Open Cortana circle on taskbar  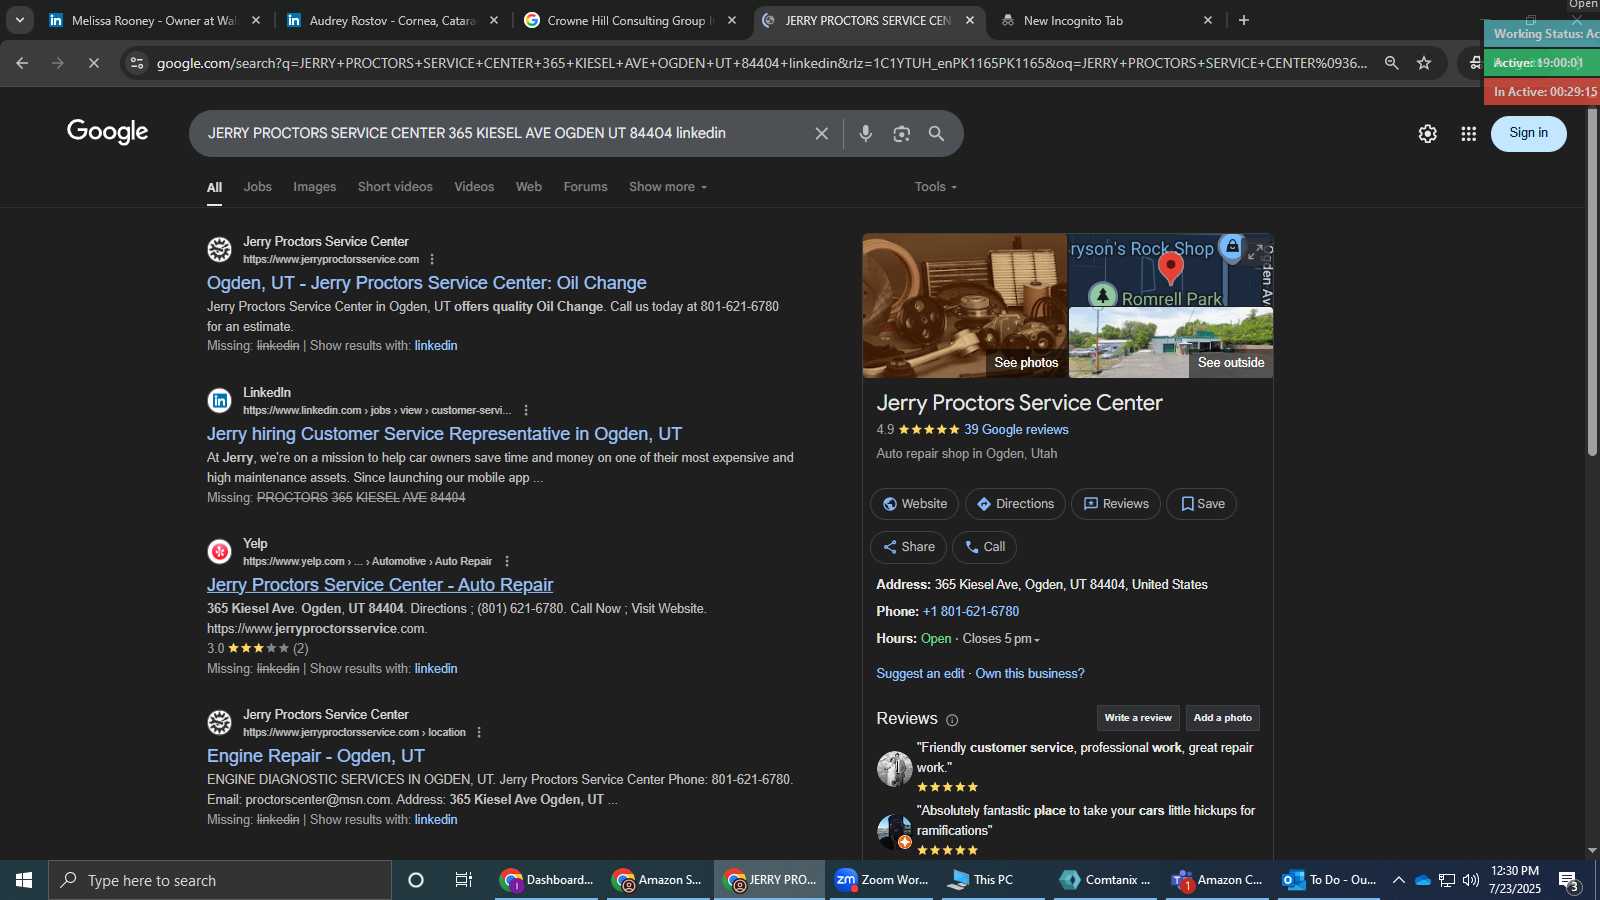[416, 880]
